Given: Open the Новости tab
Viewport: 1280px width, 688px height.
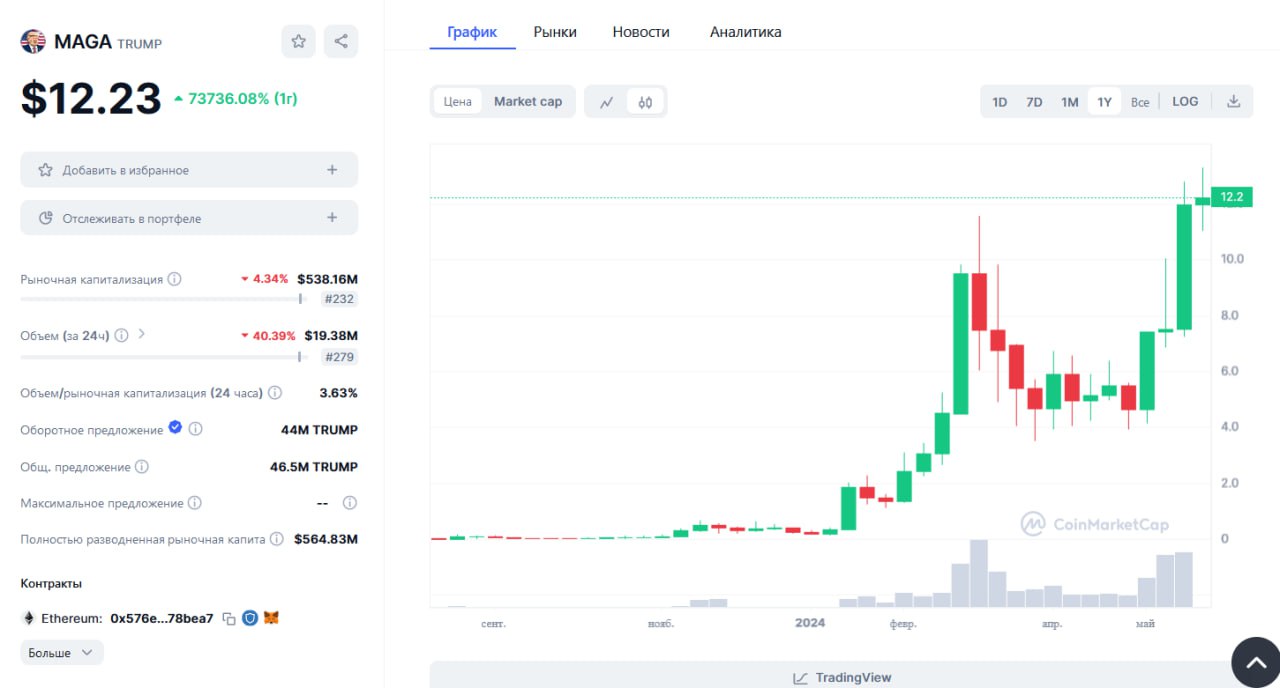Looking at the screenshot, I should coord(641,32).
